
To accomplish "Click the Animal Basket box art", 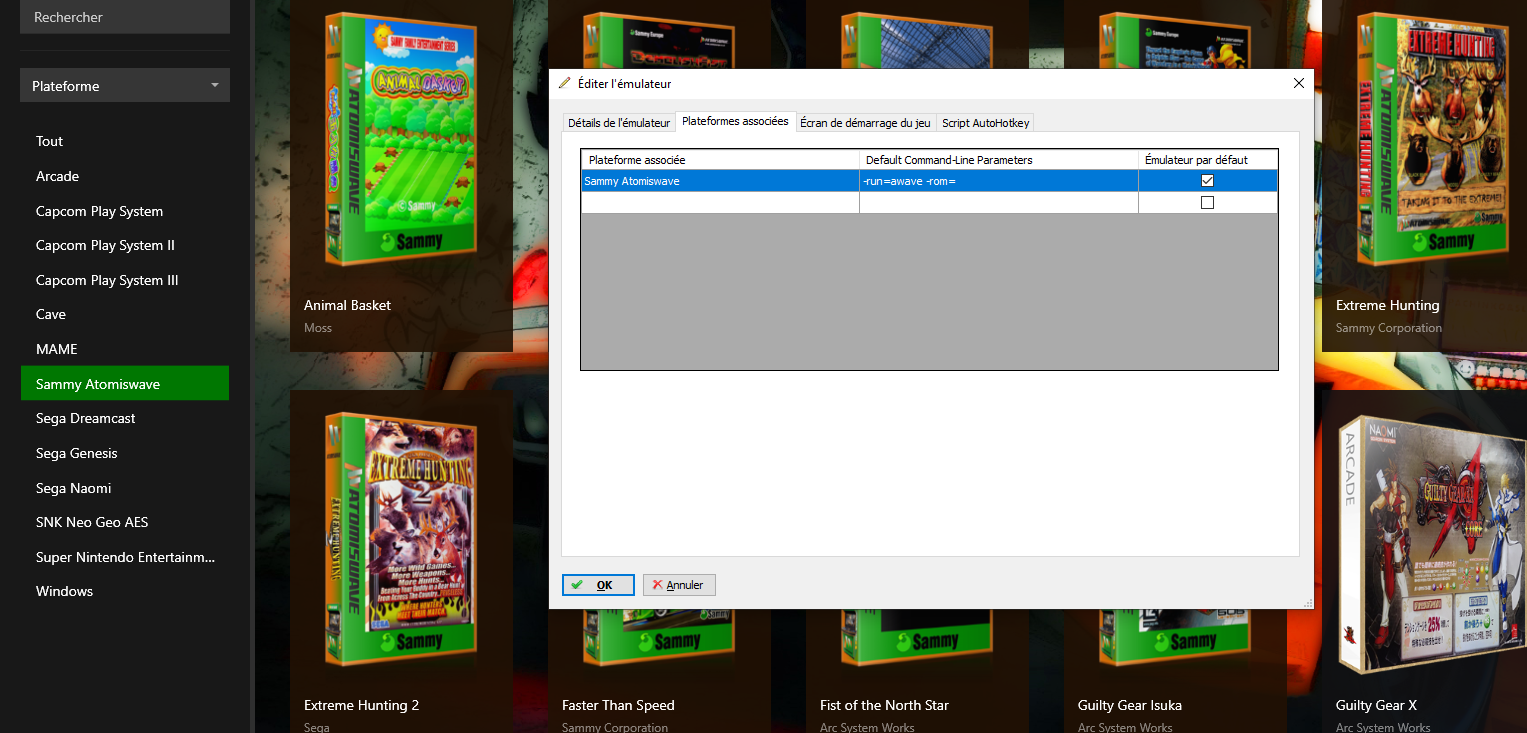I will coord(402,140).
